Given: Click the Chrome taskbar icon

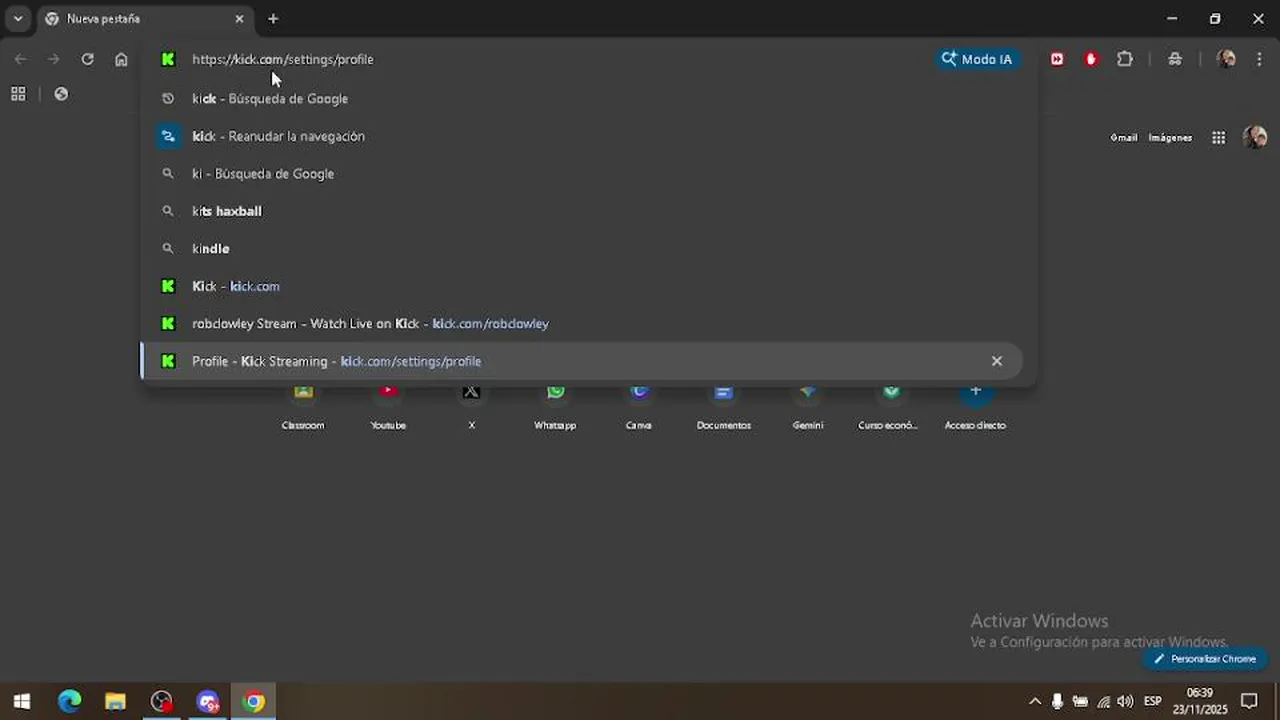Looking at the screenshot, I should coord(254,702).
